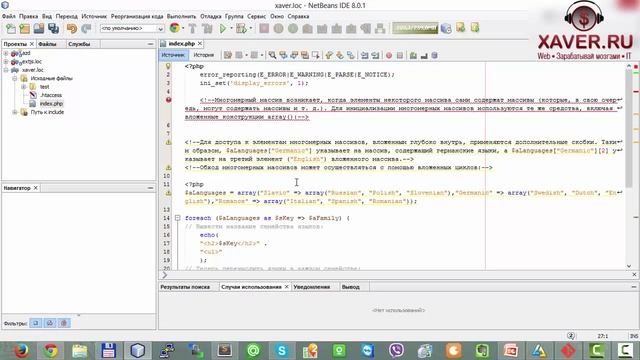Screen dimensions: 640x360
Task: Click the Redo toolbar icon
Action: tap(86, 29)
